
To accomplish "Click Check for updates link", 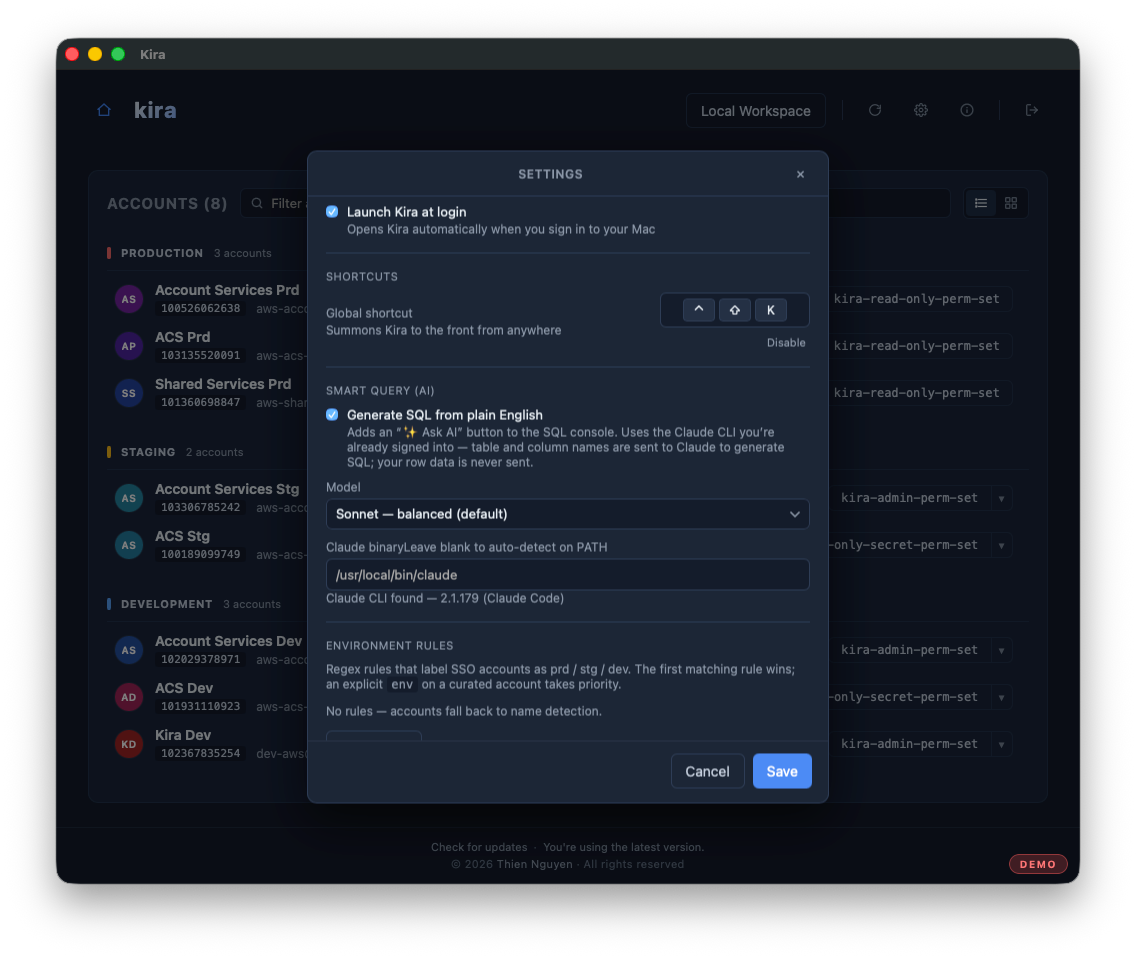I will point(479,847).
